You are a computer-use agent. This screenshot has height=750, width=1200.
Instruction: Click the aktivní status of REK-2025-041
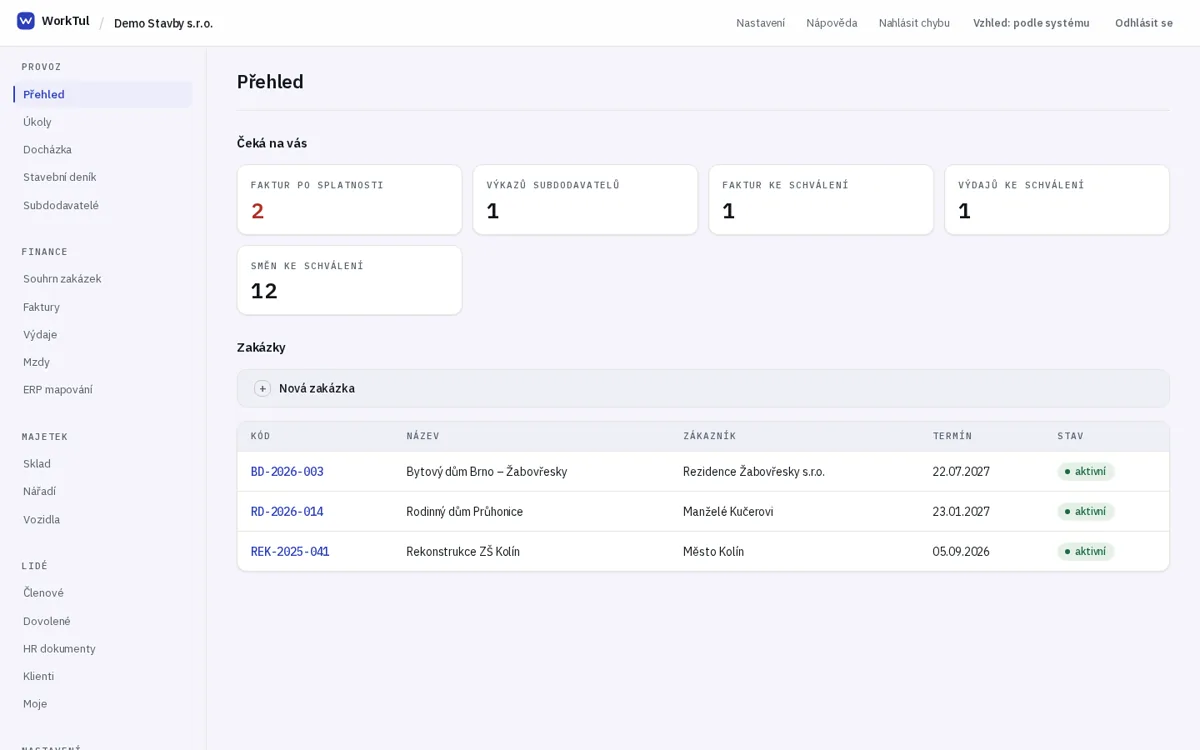coord(1086,552)
